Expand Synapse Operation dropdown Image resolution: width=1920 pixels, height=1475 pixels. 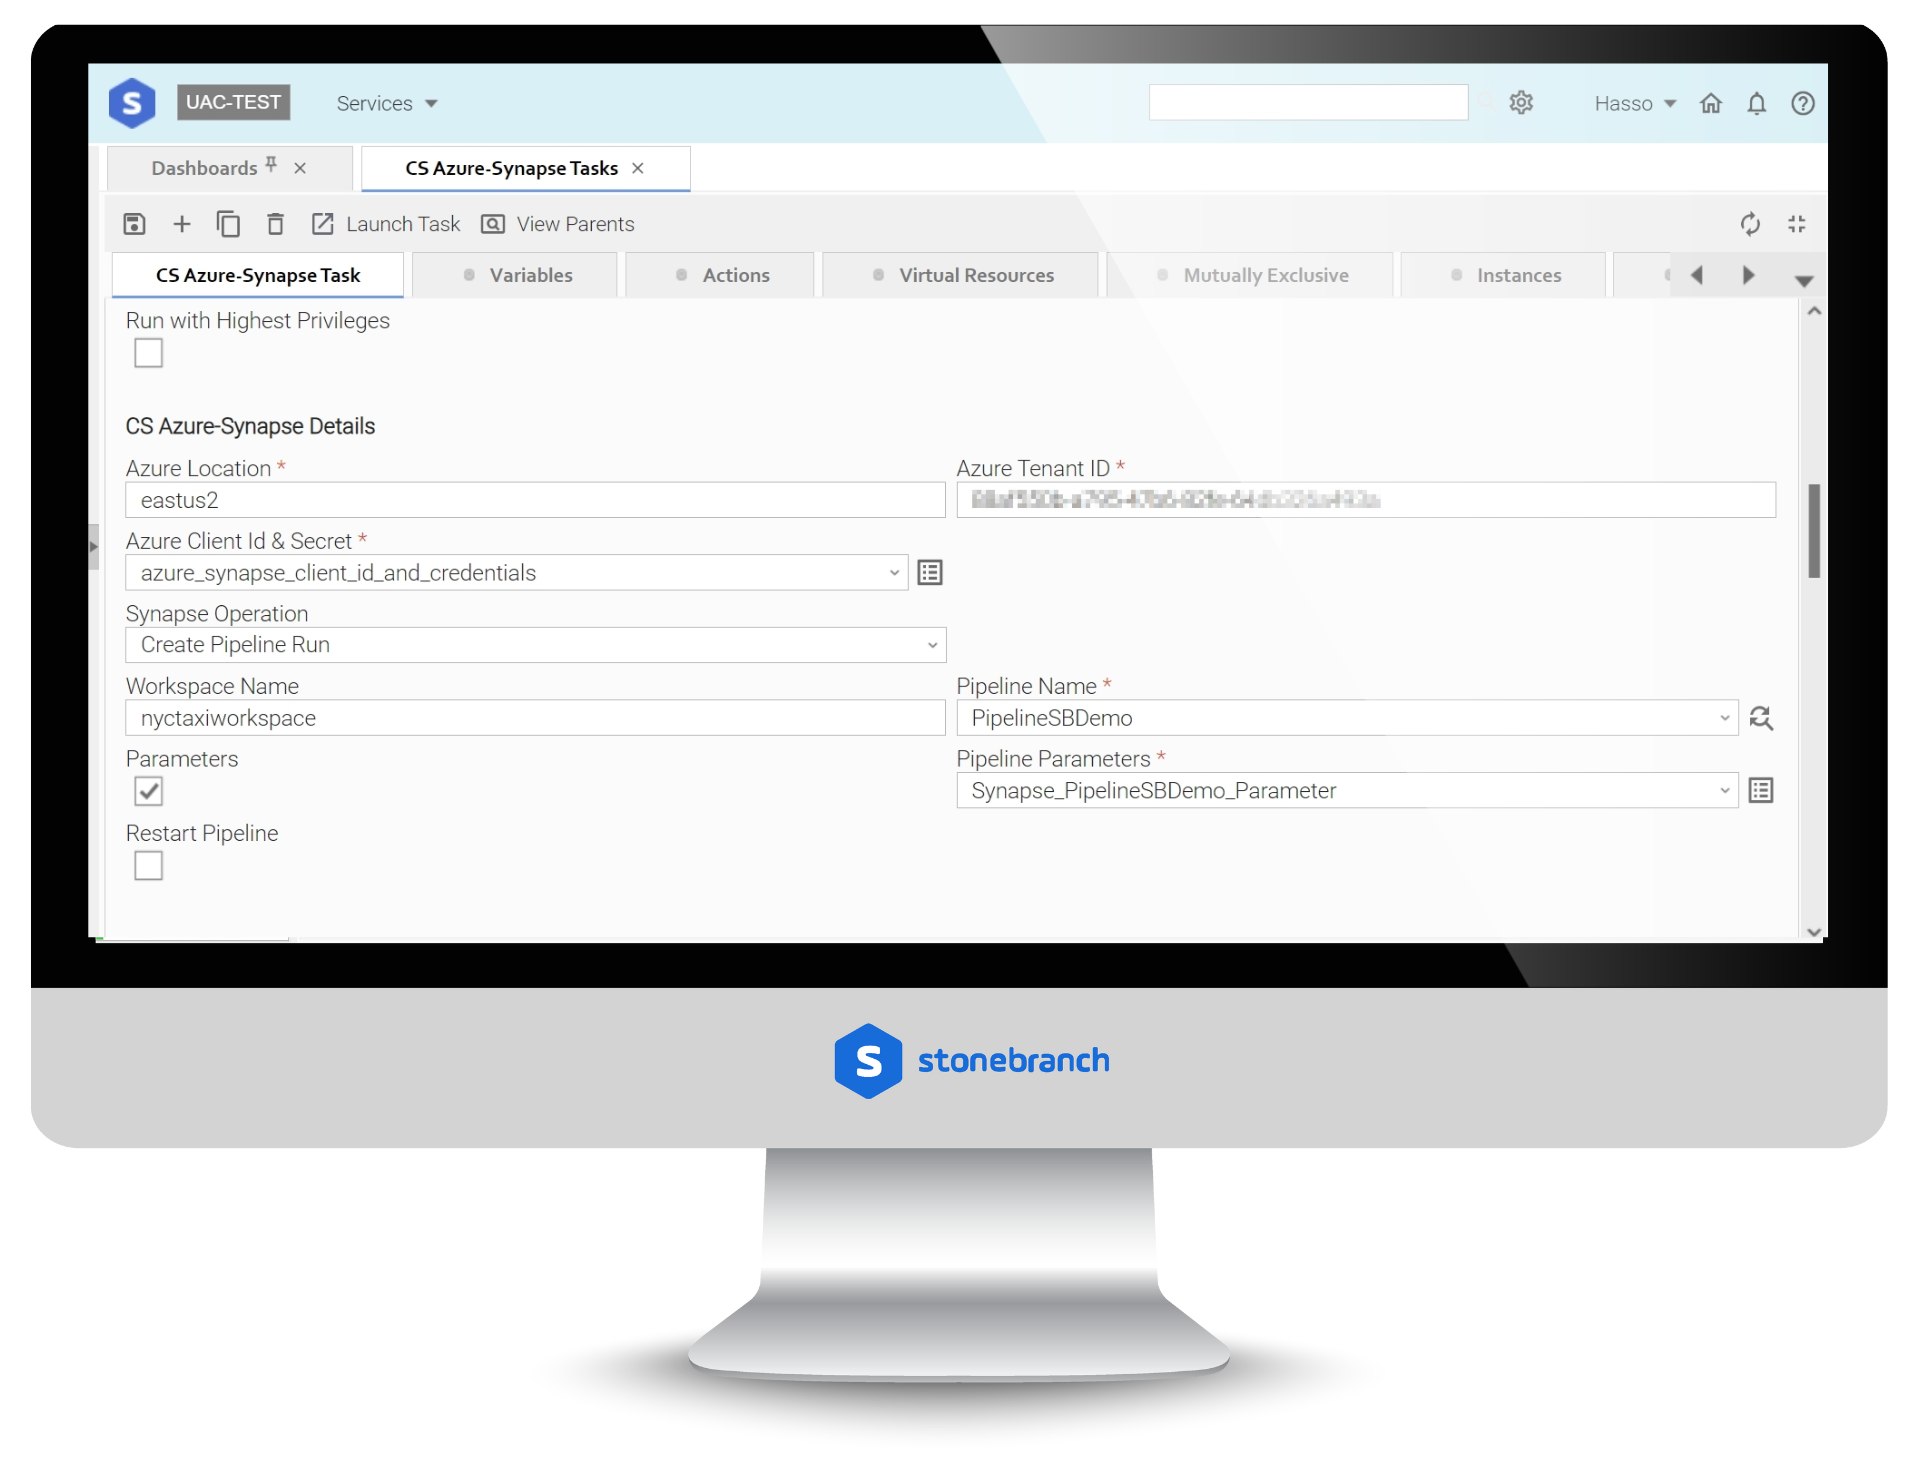(x=932, y=645)
